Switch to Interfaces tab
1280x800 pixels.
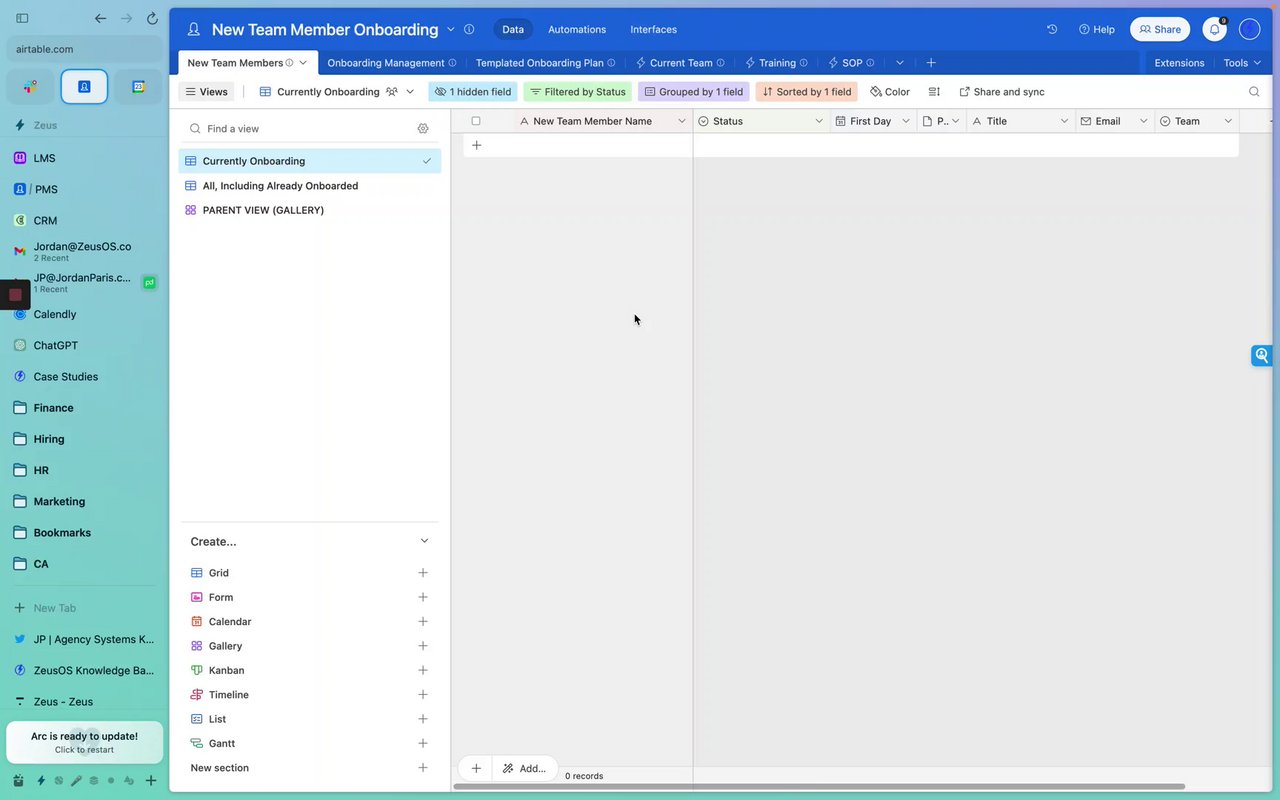(653, 29)
